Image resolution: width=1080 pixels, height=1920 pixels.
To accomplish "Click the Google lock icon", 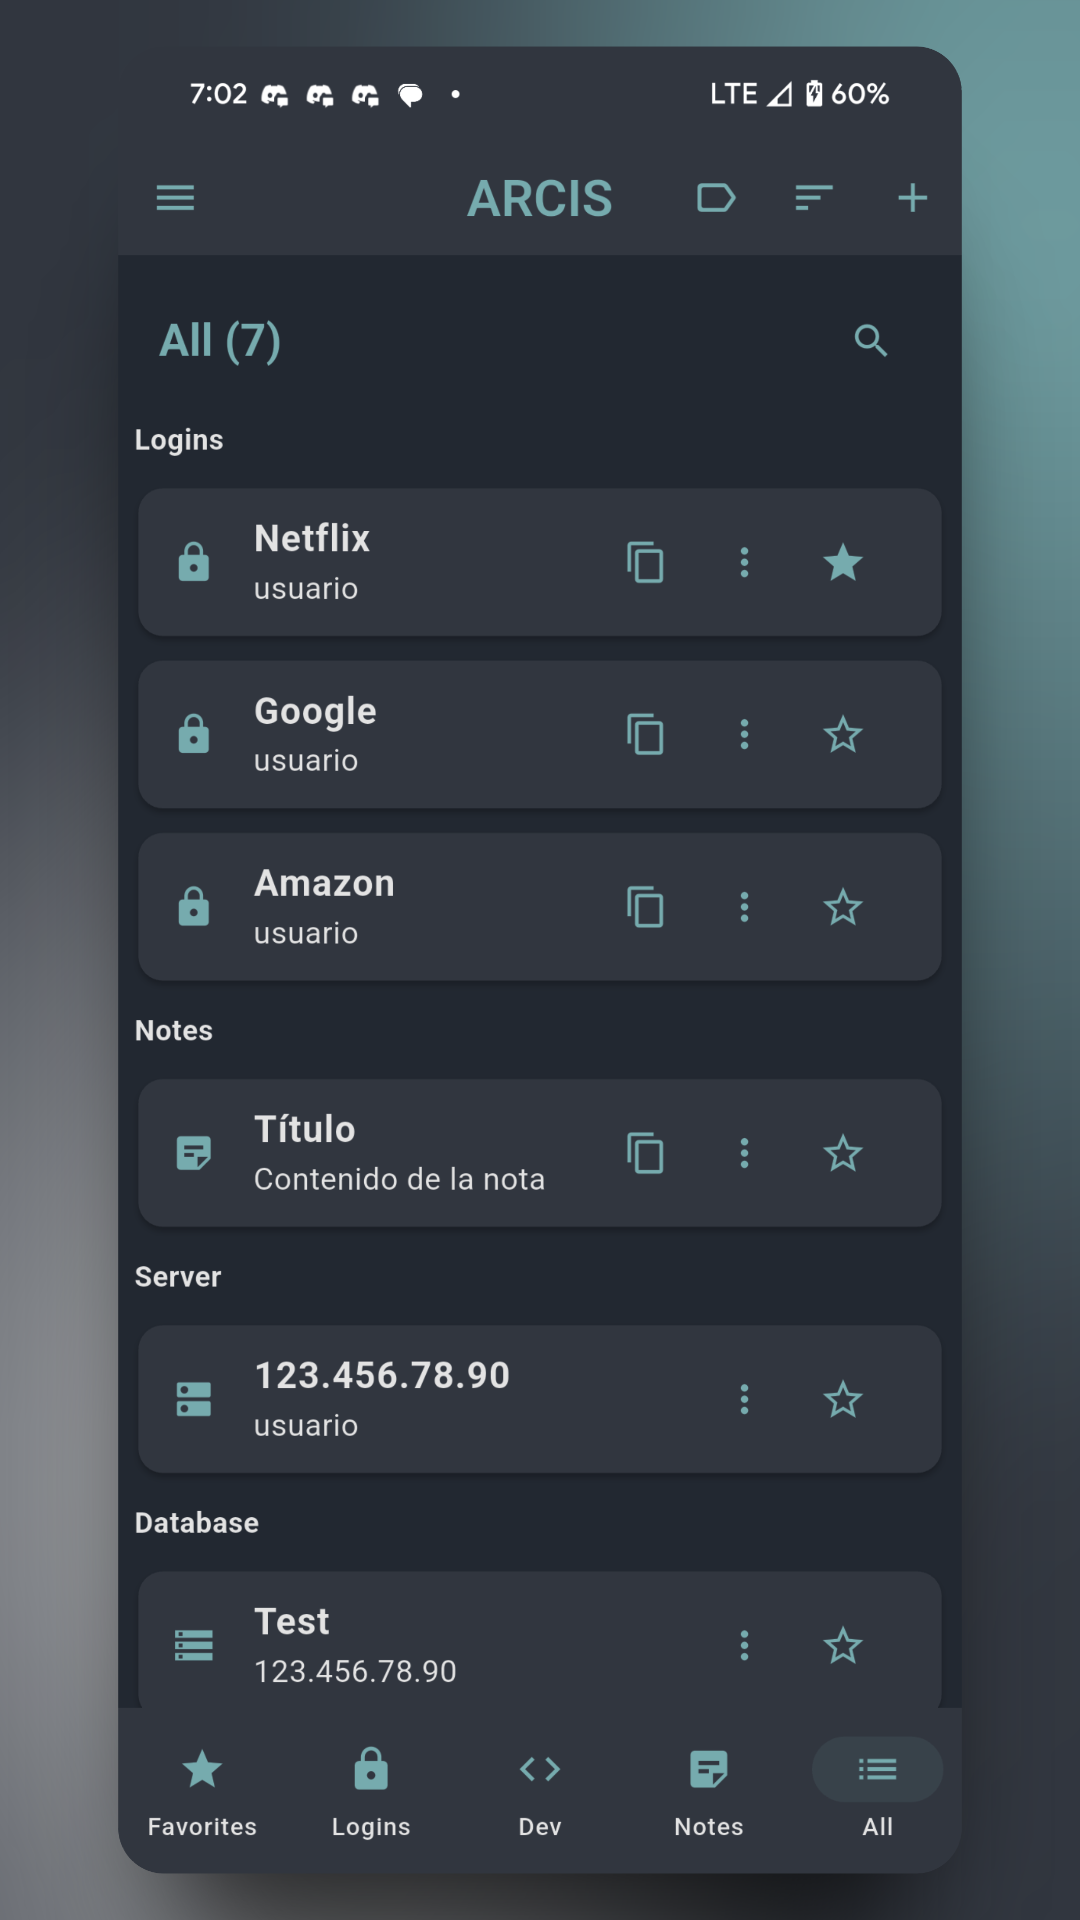I will [x=194, y=734].
